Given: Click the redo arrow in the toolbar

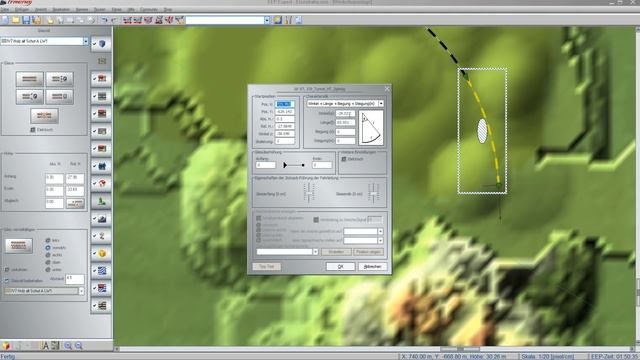Looking at the screenshot, I should coord(114,20).
